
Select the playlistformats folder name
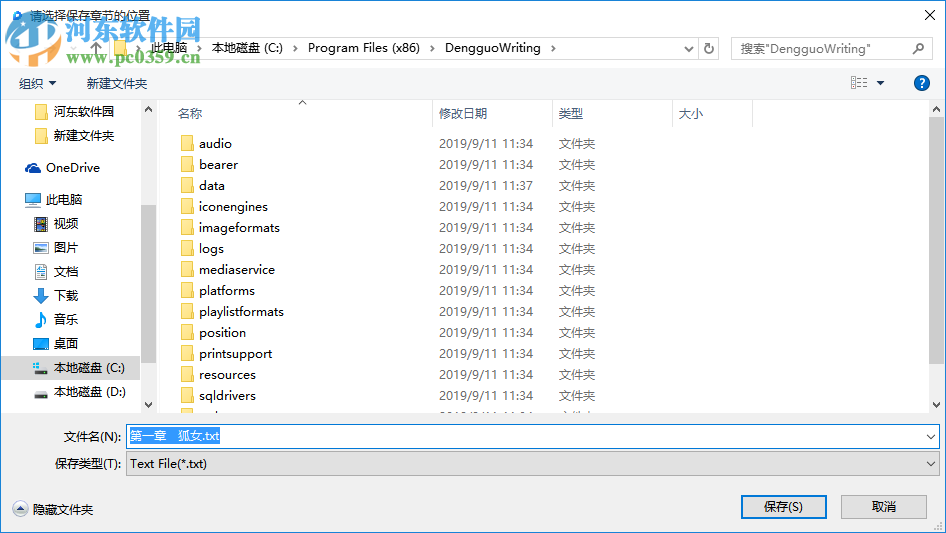click(x=241, y=311)
